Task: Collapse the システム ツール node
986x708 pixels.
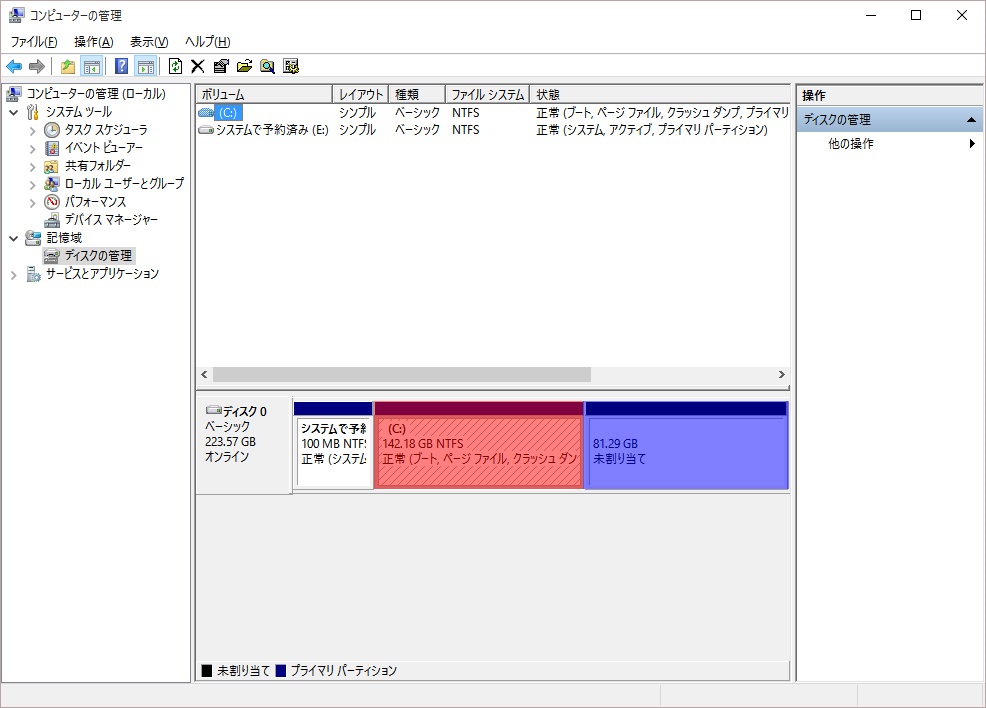Action: 14,112
